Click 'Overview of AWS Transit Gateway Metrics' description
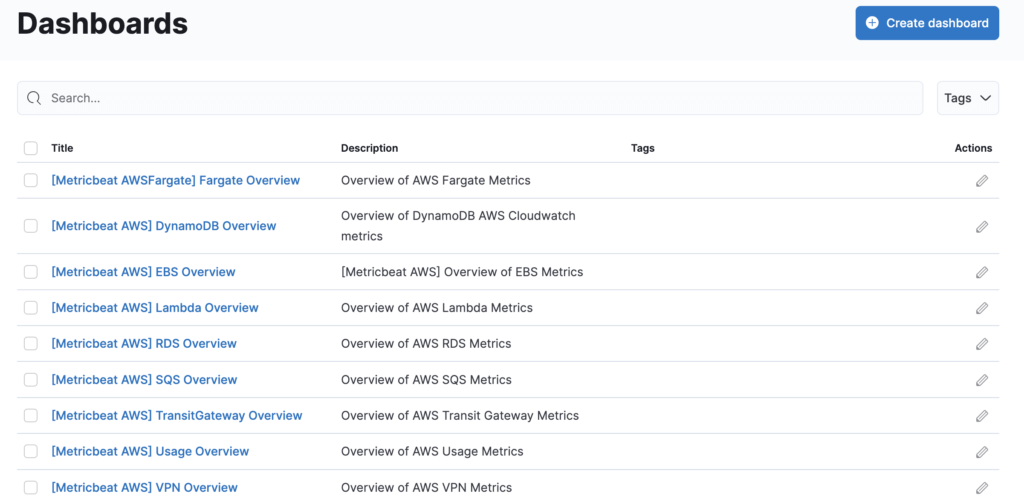The width and height of the screenshot is (1024, 502). pyautogui.click(x=460, y=415)
